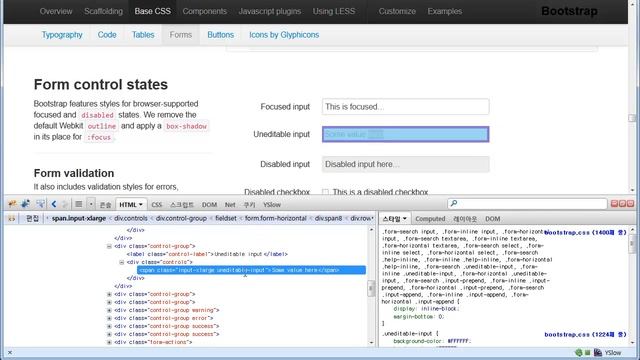Open the Scaffolding nav link
640x360 pixels.
103,11
